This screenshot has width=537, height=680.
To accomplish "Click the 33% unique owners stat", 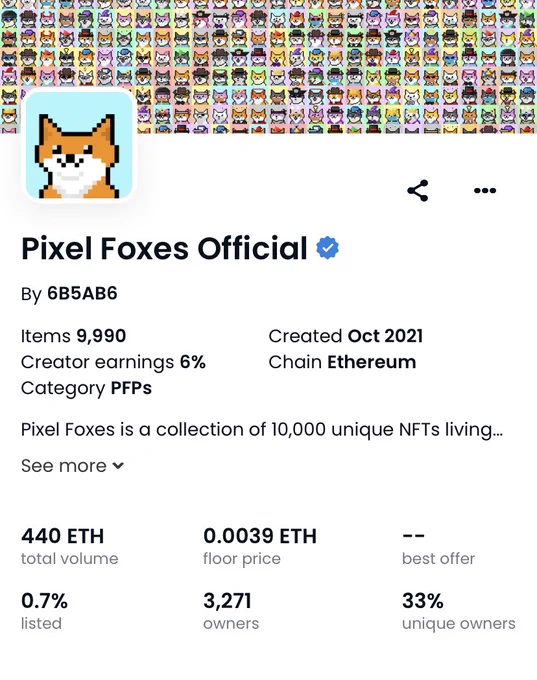I will [x=458, y=611].
